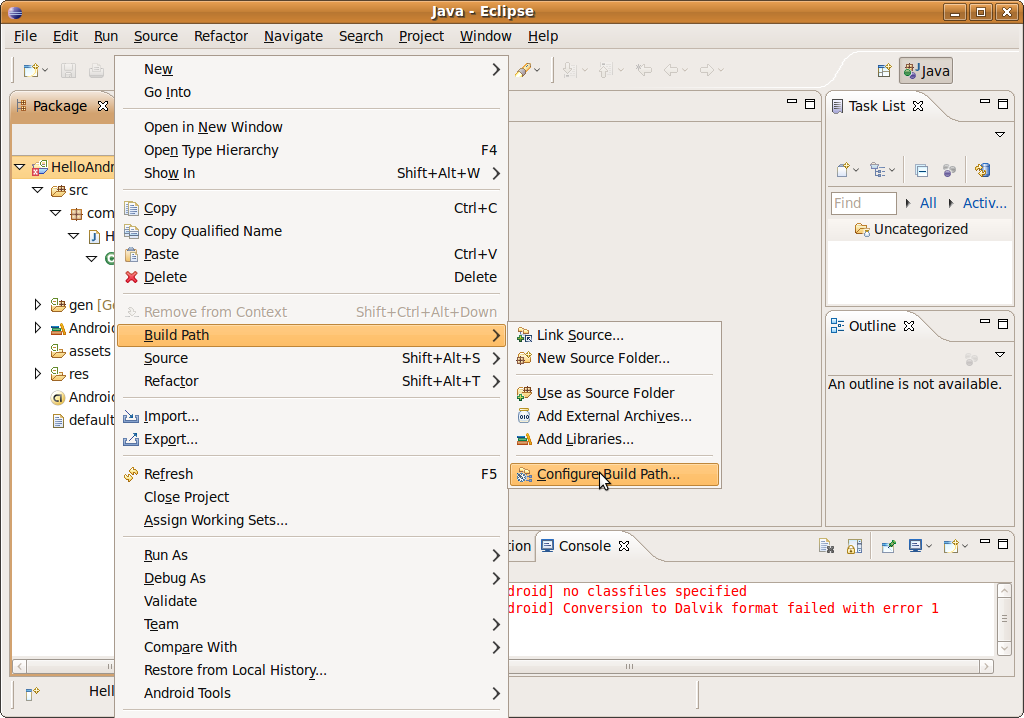Click the New wizard toolbar icon
The width and height of the screenshot is (1024, 718).
pos(31,70)
